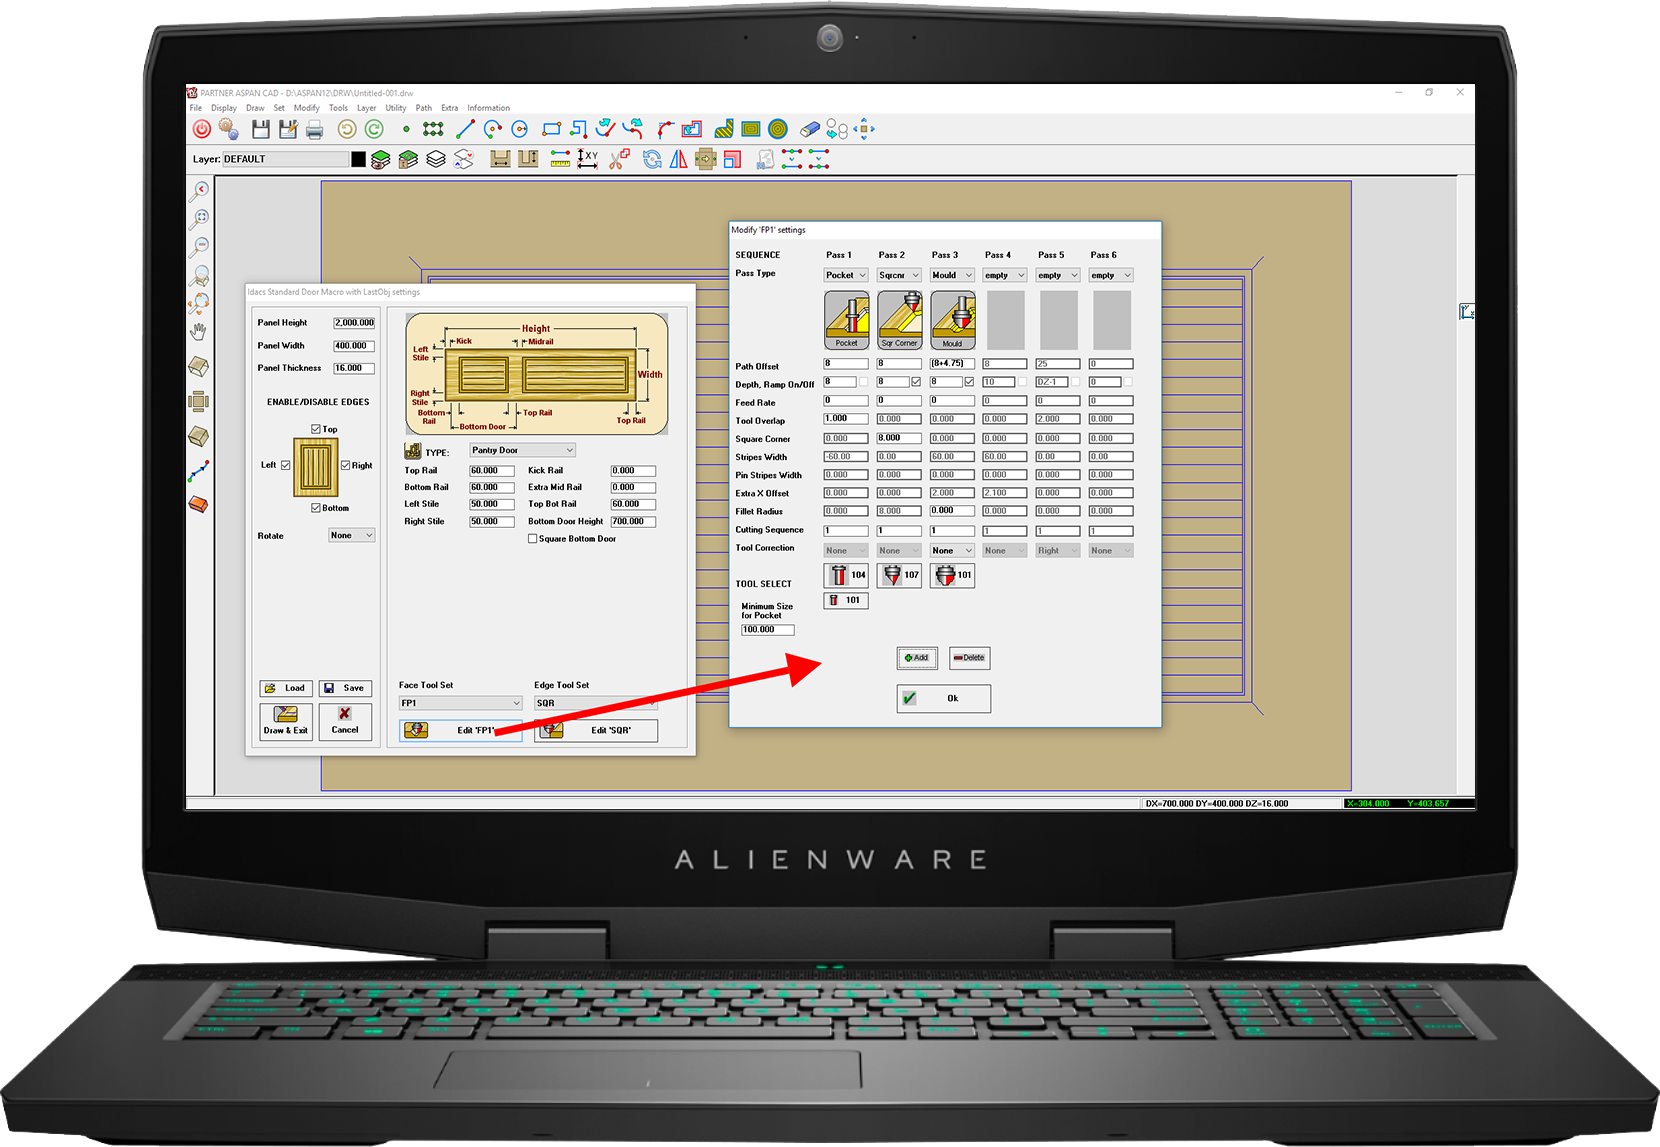Click the red power exit icon

[x=202, y=129]
